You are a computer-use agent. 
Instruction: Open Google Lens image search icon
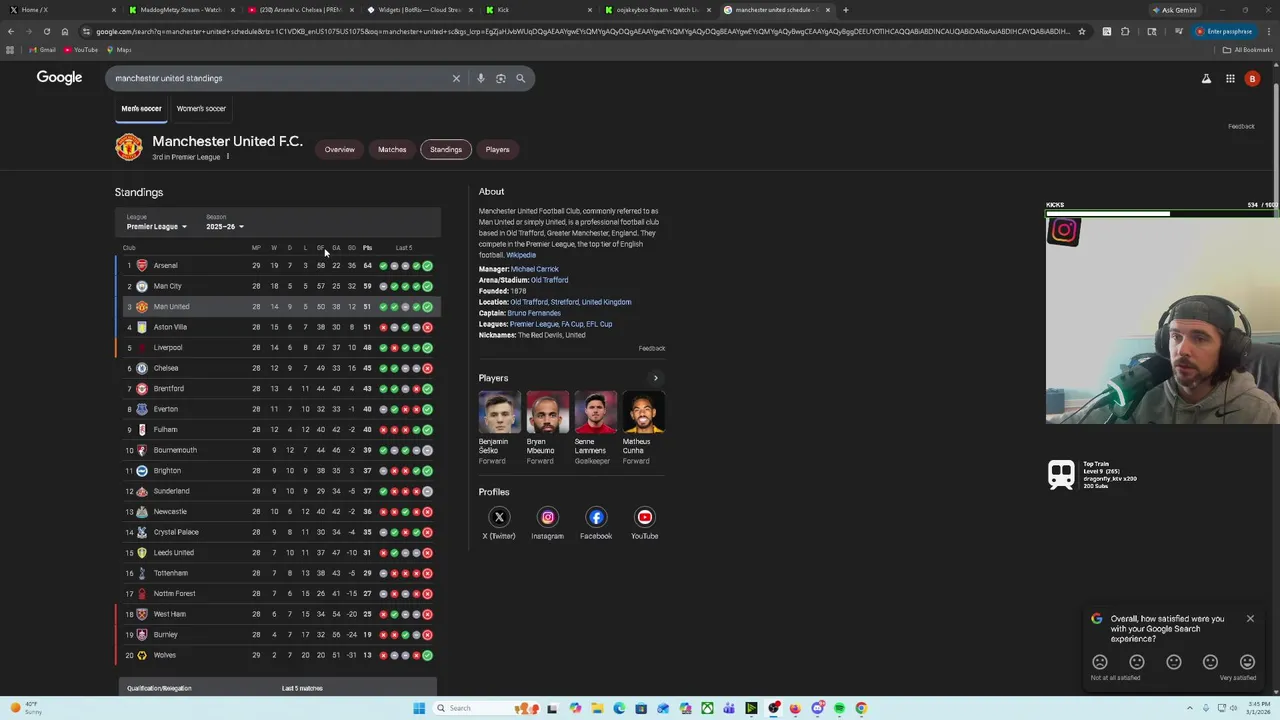500,78
